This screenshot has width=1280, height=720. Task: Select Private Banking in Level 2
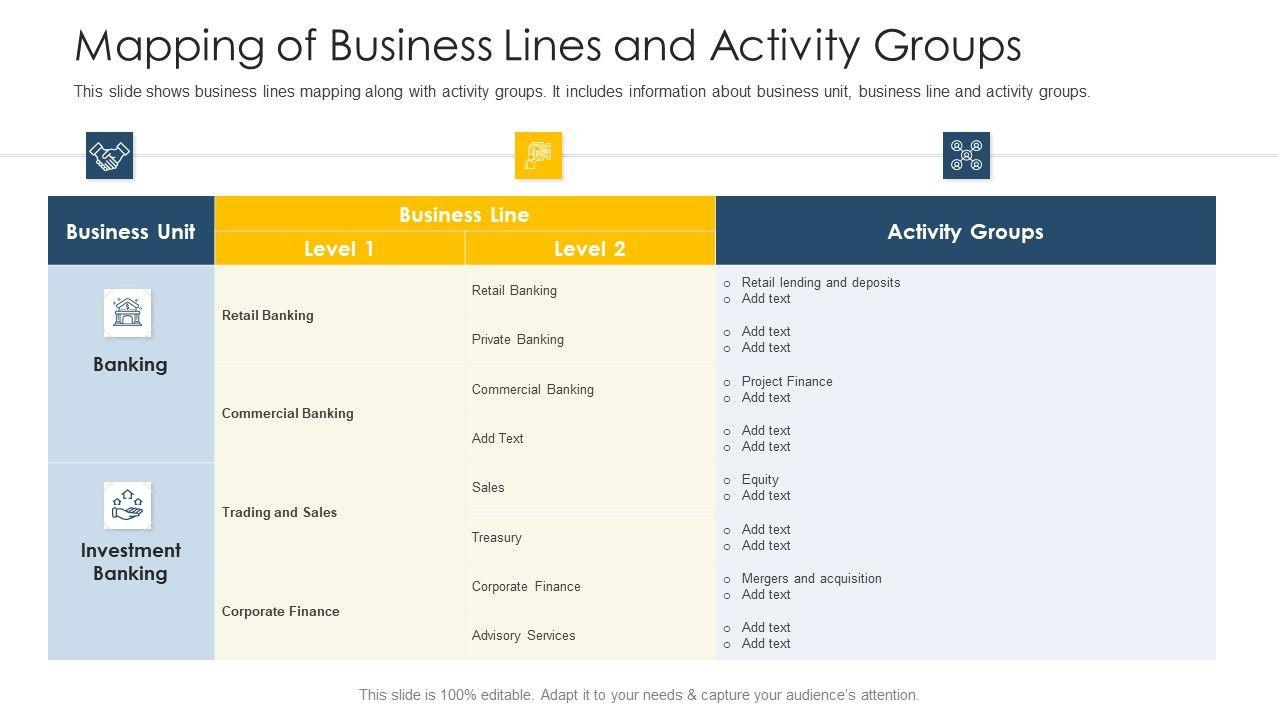tap(518, 339)
